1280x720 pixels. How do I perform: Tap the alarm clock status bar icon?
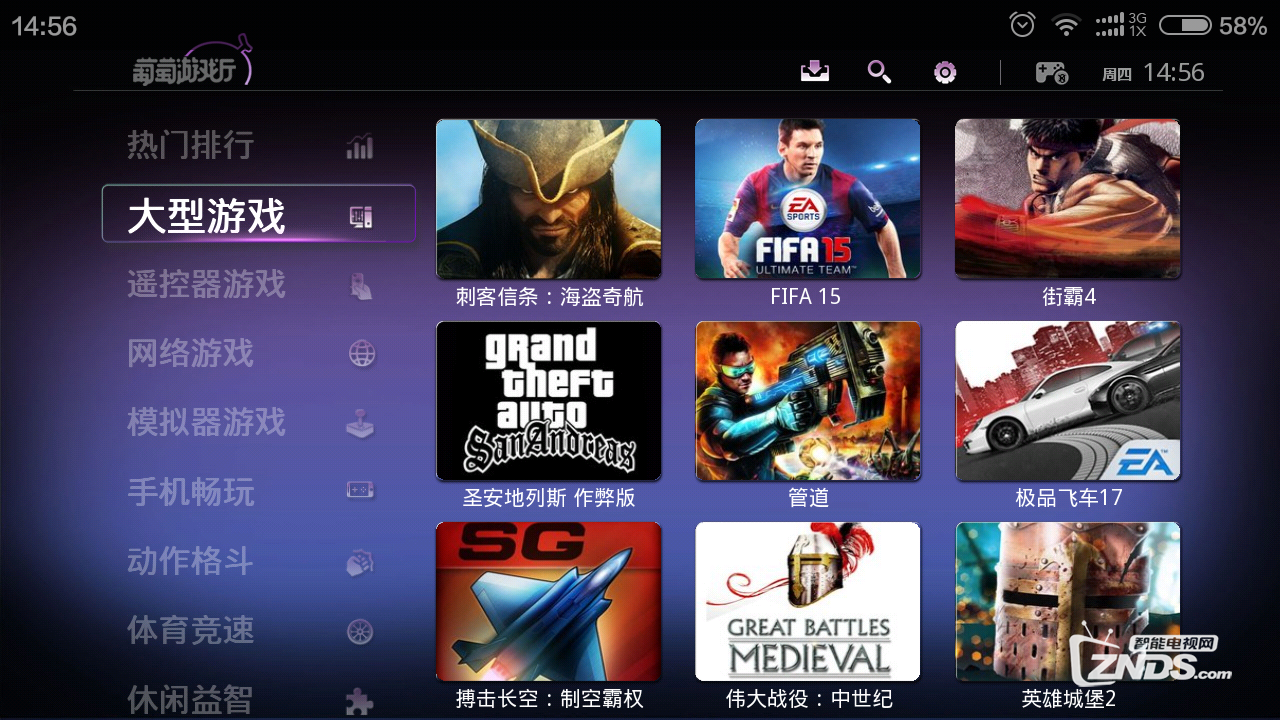(1022, 25)
